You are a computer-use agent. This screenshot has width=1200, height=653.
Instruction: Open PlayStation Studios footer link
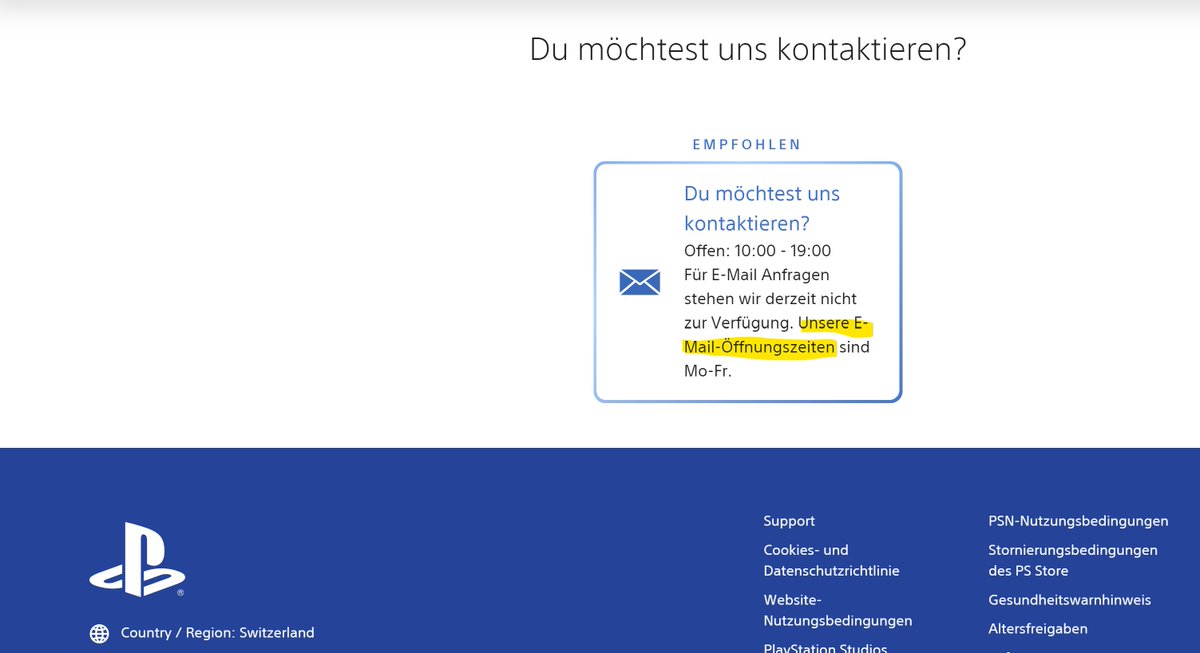(825, 647)
